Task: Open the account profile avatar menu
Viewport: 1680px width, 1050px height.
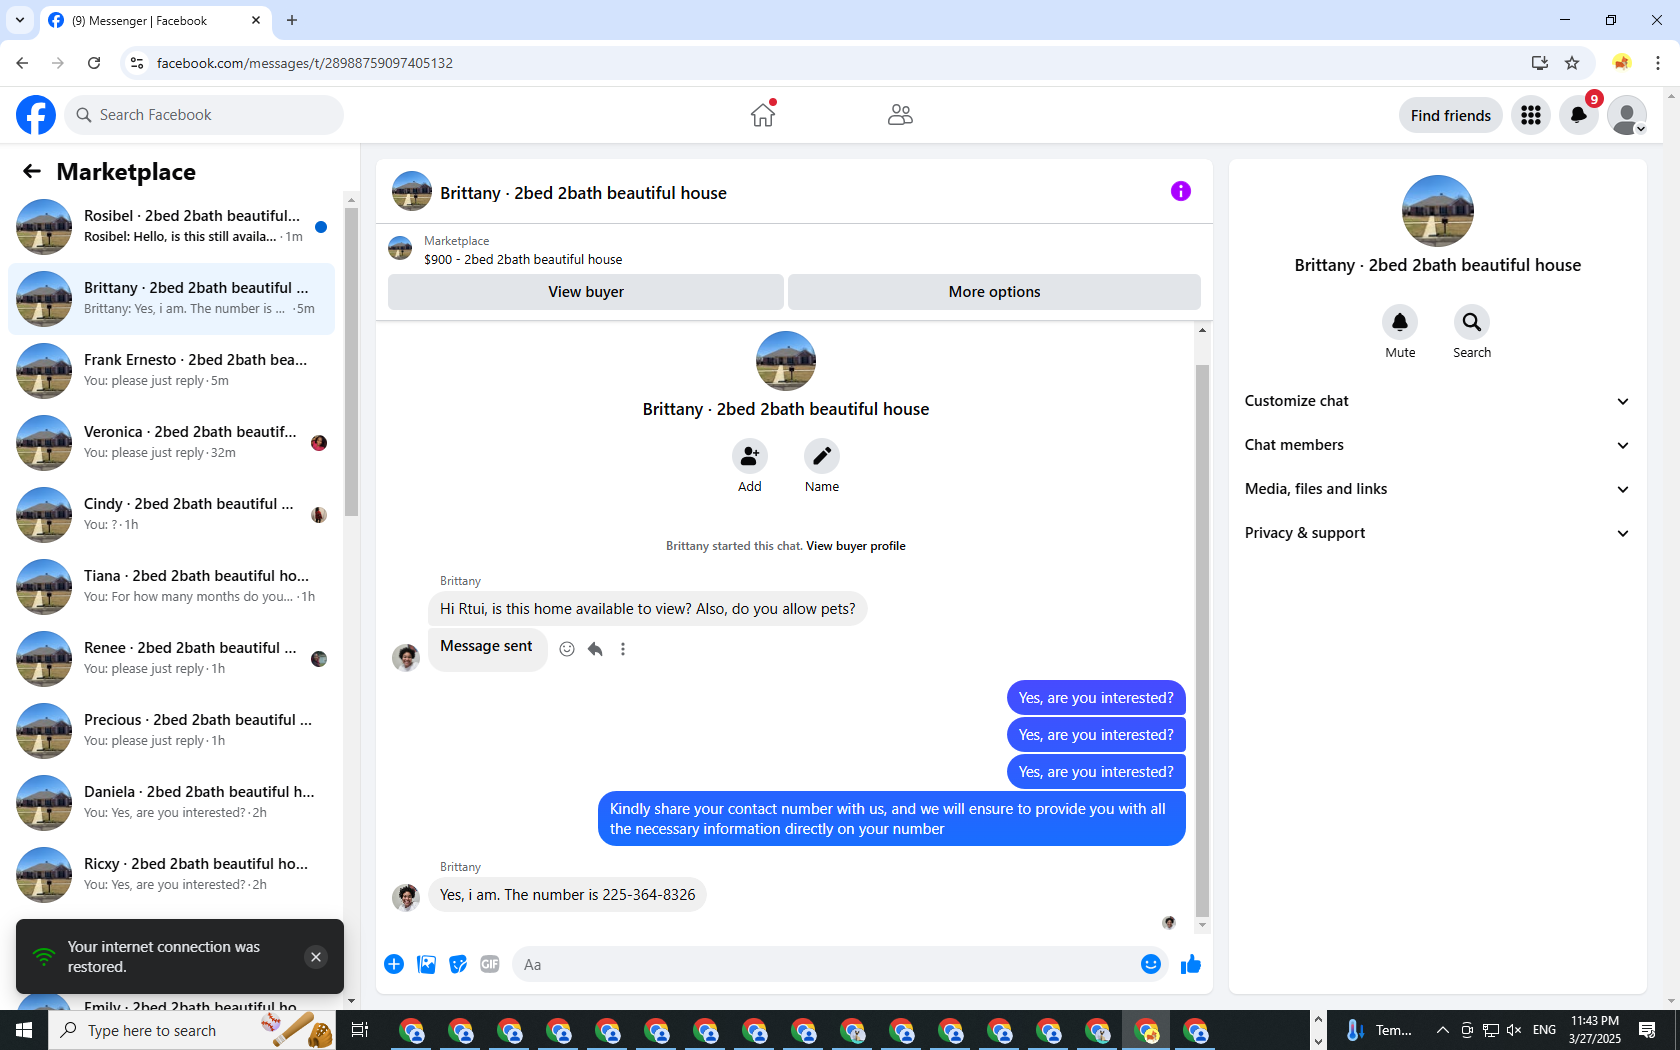Action: pyautogui.click(x=1627, y=115)
